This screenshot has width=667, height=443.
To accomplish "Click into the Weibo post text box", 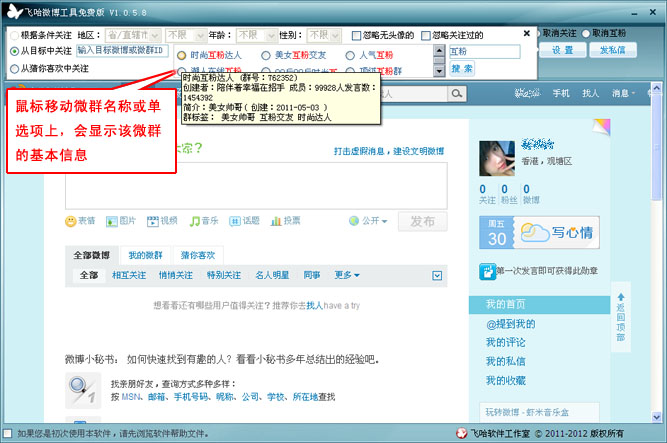I will [256, 186].
